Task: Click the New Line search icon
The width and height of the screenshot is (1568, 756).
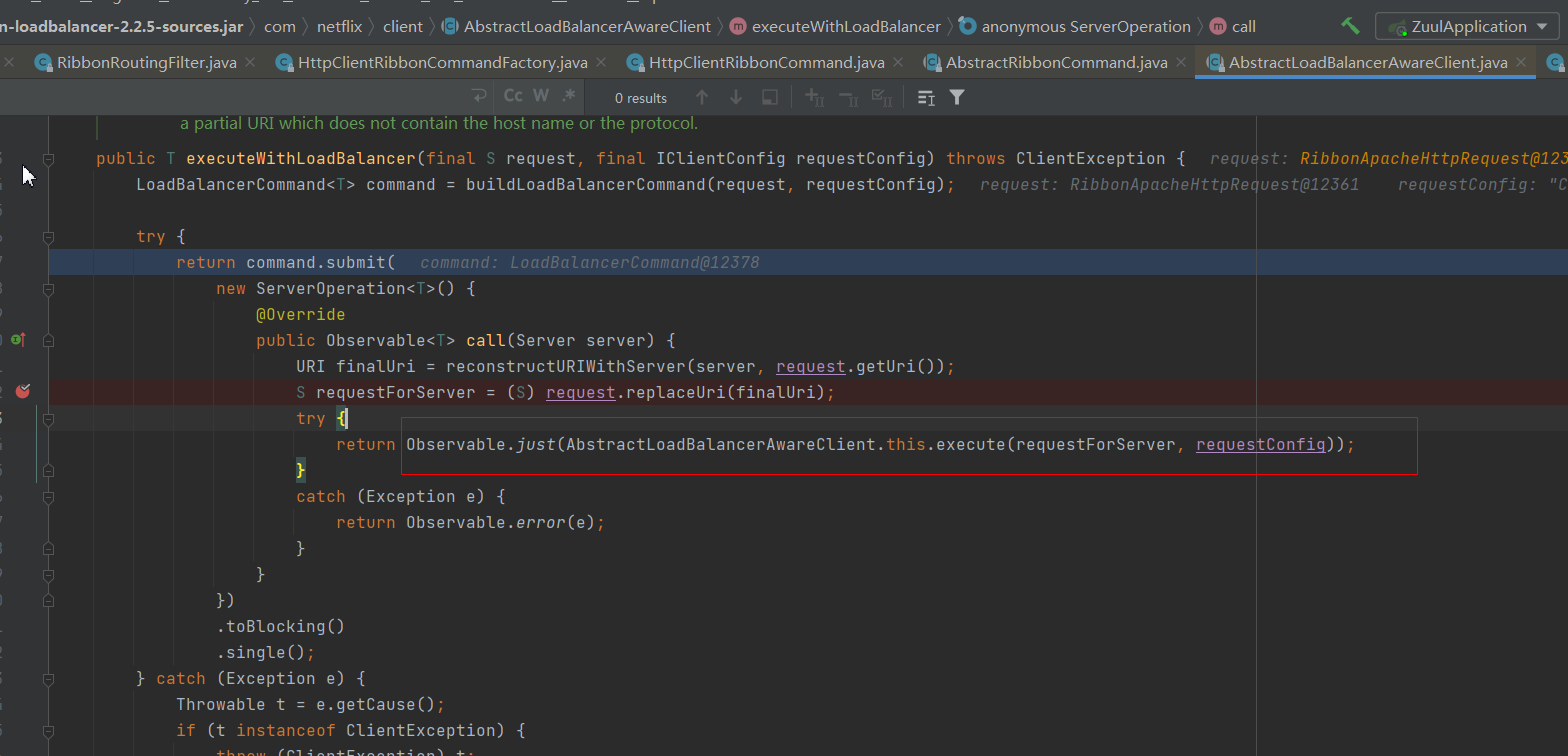Action: [480, 96]
